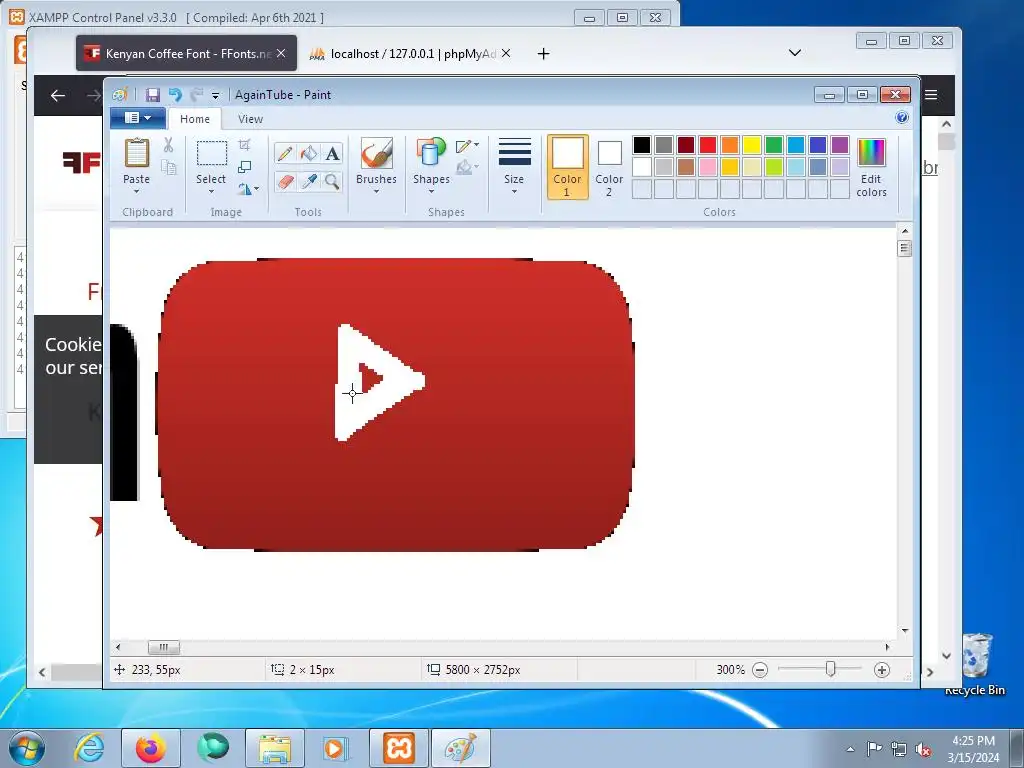The image size is (1024, 768).
Task: Click the vertical scrollbar thumb in Paint
Action: coord(904,249)
